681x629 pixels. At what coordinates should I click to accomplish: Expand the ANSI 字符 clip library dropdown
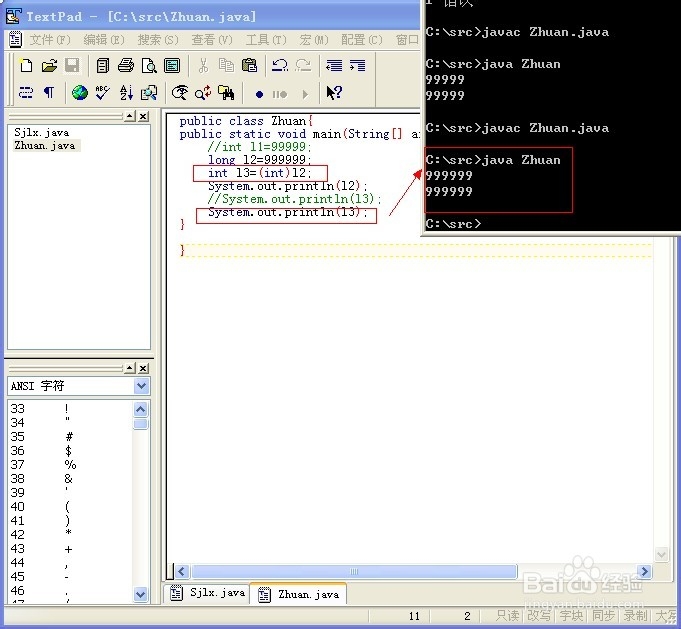coord(142,386)
